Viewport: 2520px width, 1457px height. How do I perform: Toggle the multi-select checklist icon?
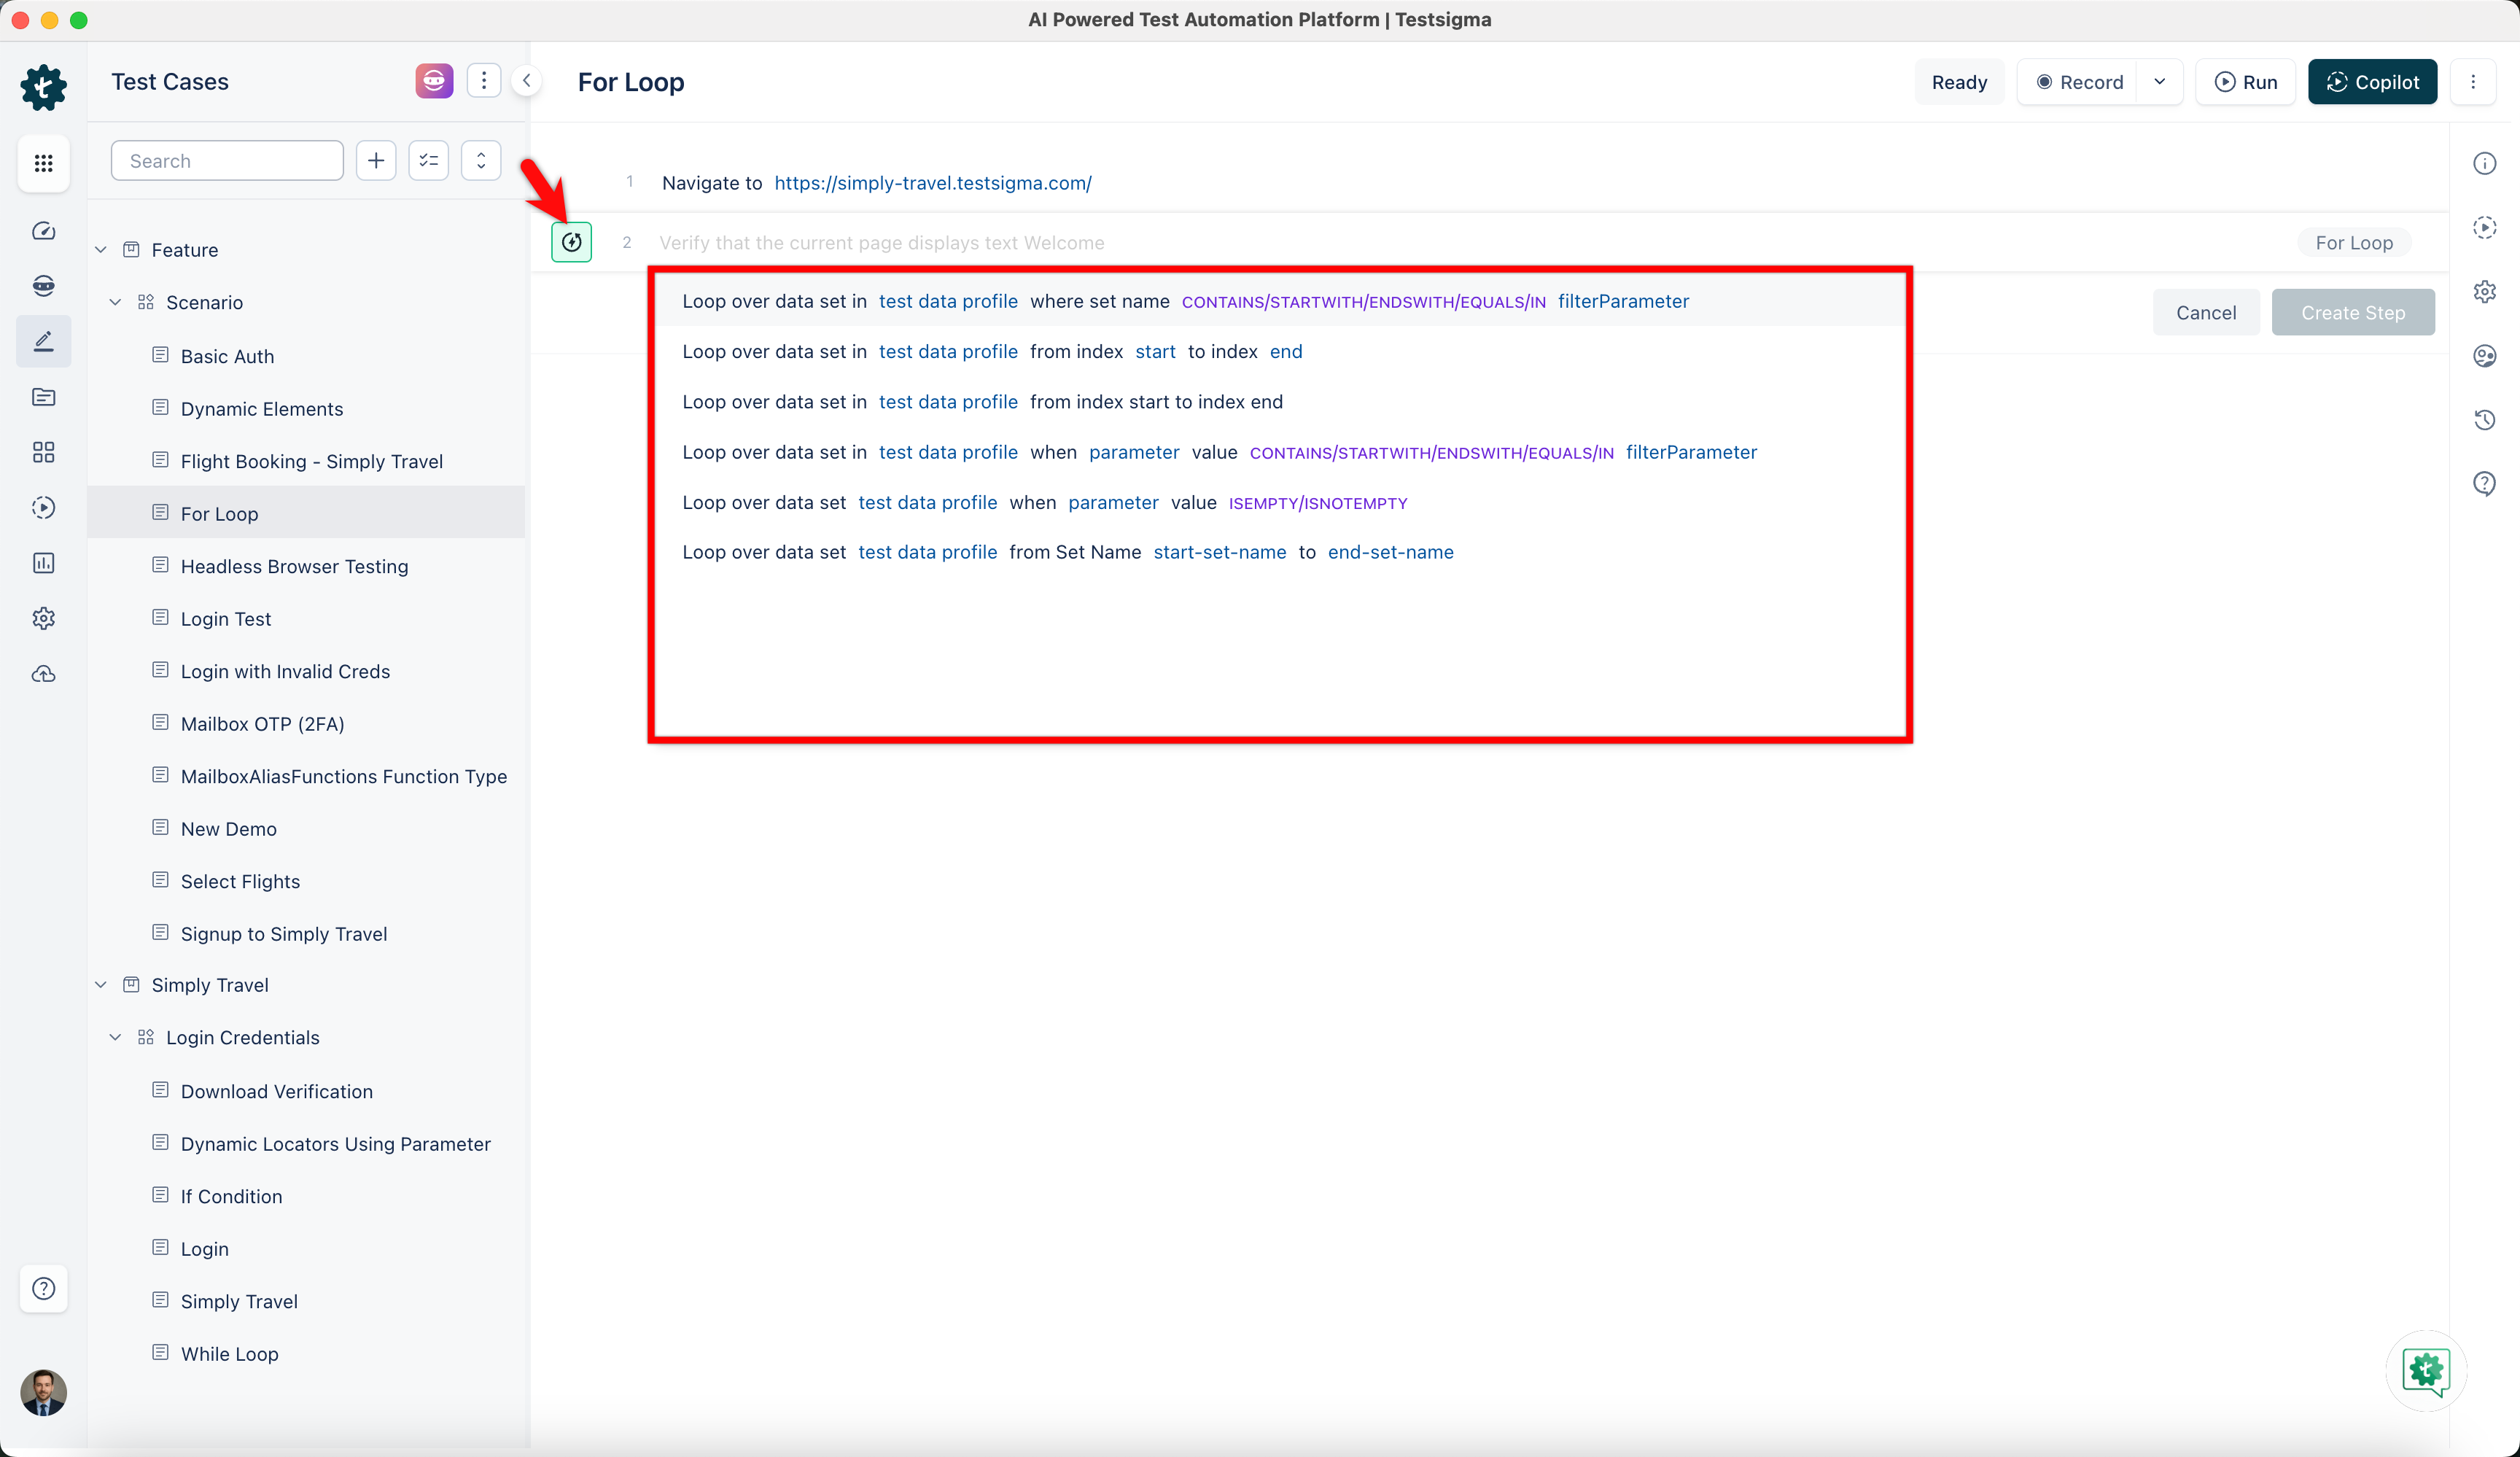(429, 161)
